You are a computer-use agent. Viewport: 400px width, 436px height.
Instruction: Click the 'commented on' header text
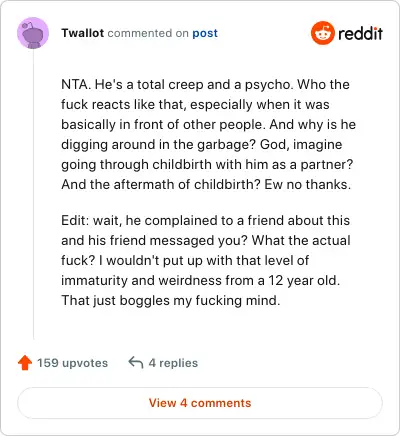coord(148,33)
